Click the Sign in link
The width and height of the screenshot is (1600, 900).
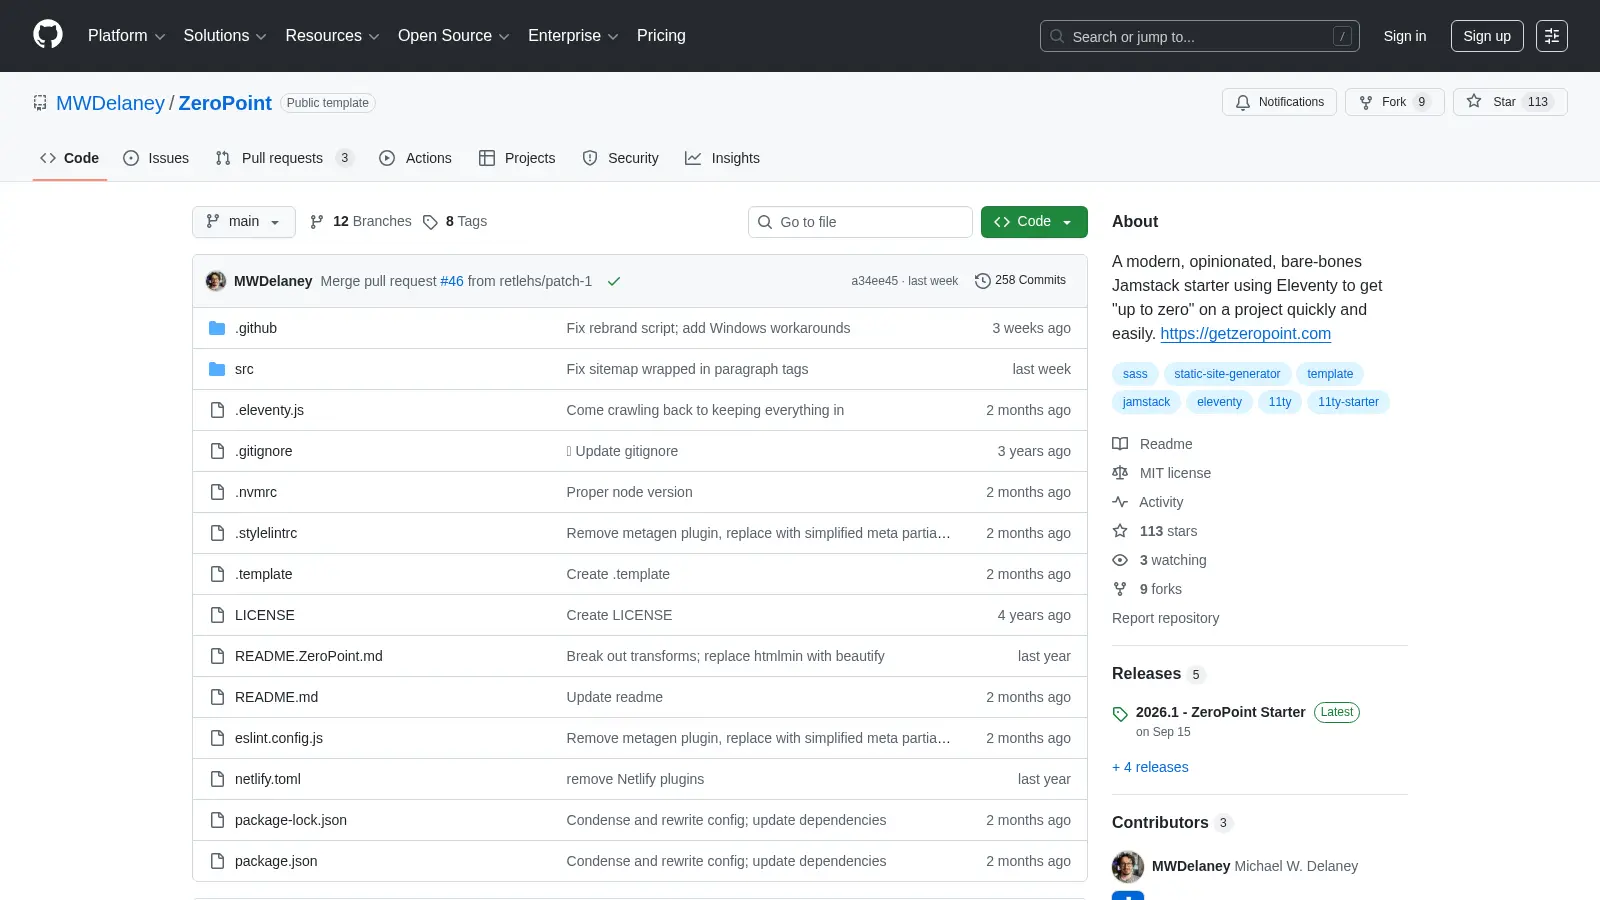coord(1405,36)
